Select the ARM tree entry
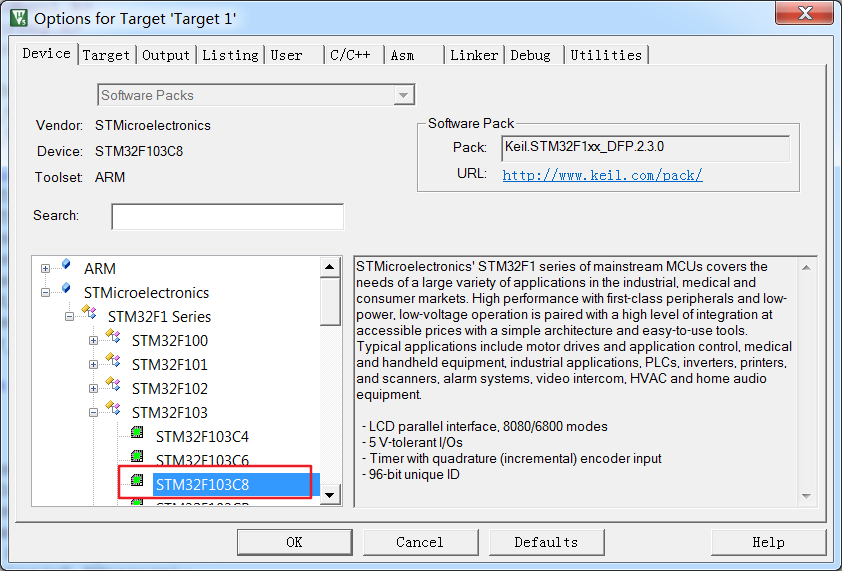 click(100, 269)
